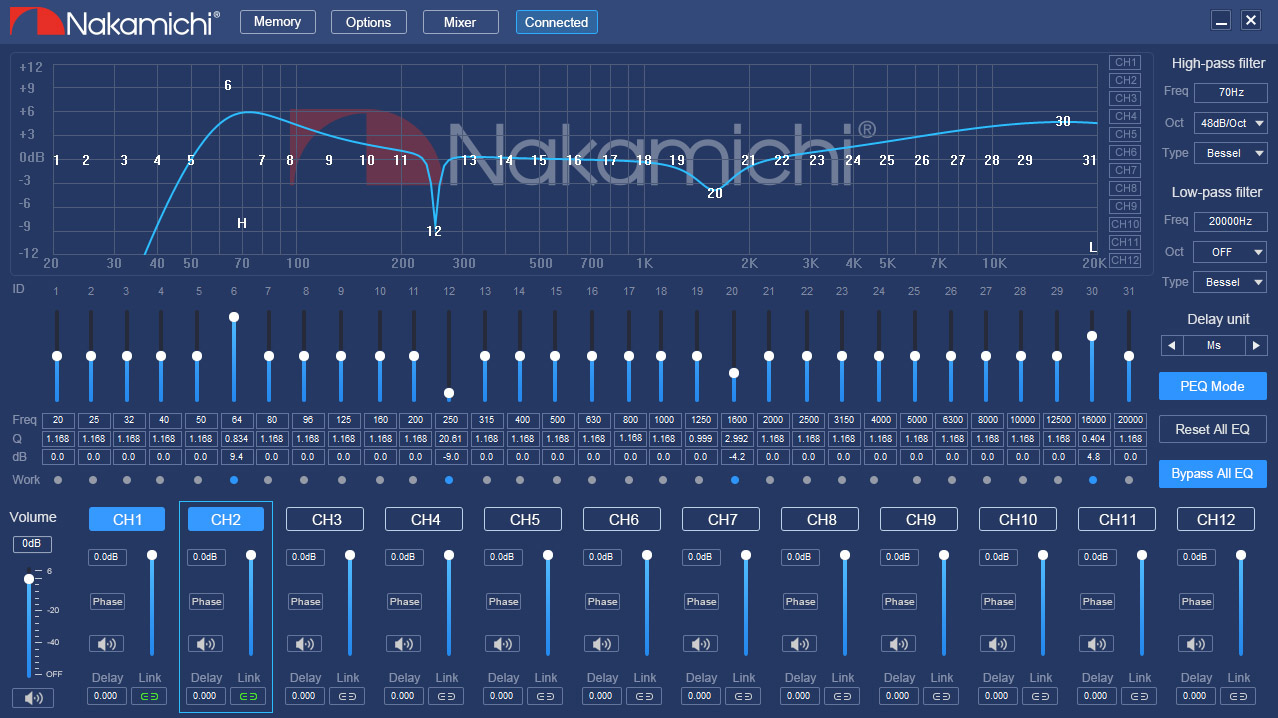1278x718 pixels.
Task: Click CH4 gain 0.0dB field
Action: [404, 557]
